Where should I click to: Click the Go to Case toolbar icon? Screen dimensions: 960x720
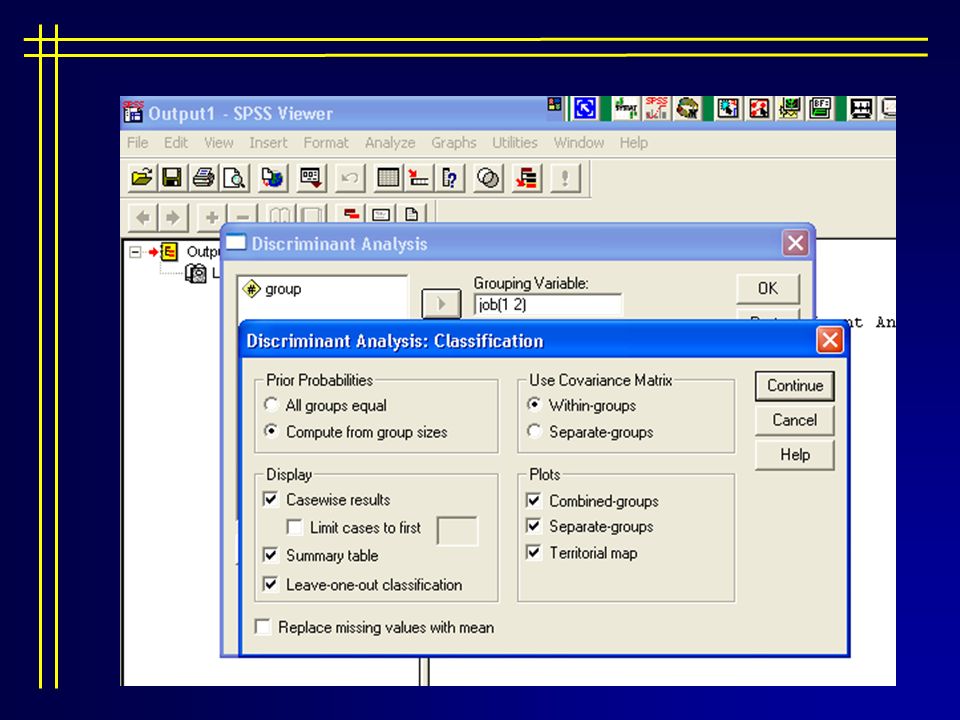[x=419, y=178]
